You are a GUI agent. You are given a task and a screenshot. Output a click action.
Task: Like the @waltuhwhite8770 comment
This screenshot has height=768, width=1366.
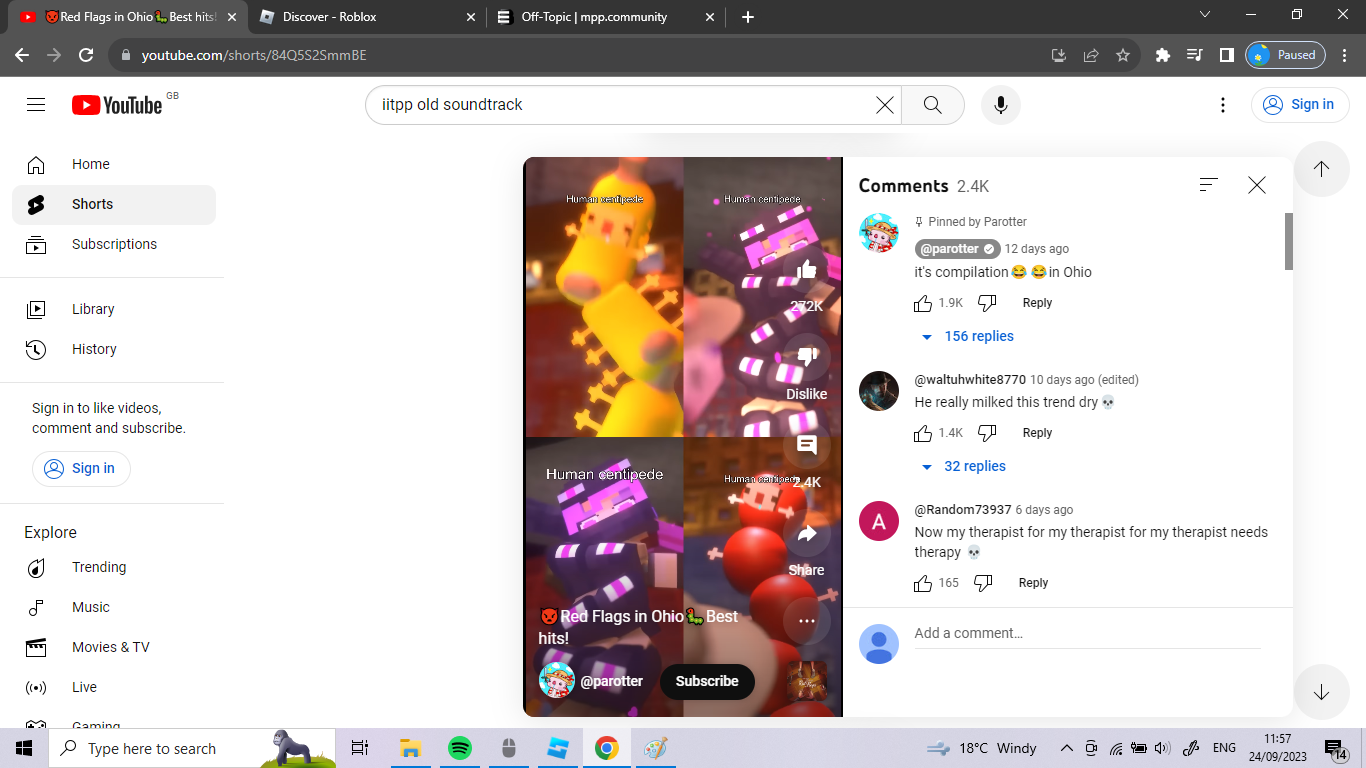click(923, 433)
